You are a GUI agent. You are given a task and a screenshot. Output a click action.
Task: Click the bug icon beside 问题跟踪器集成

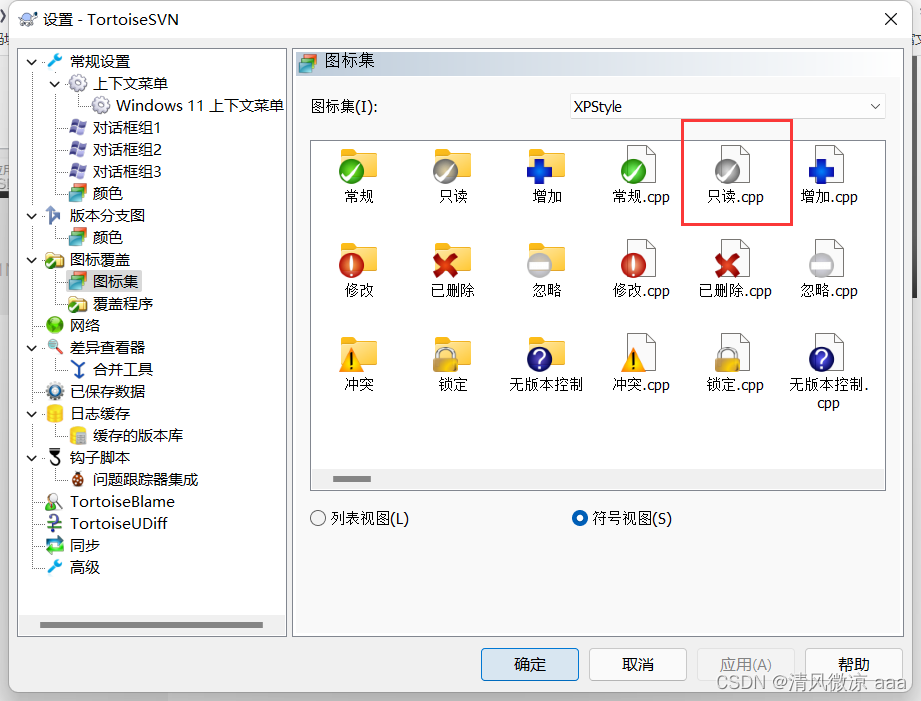tap(78, 479)
